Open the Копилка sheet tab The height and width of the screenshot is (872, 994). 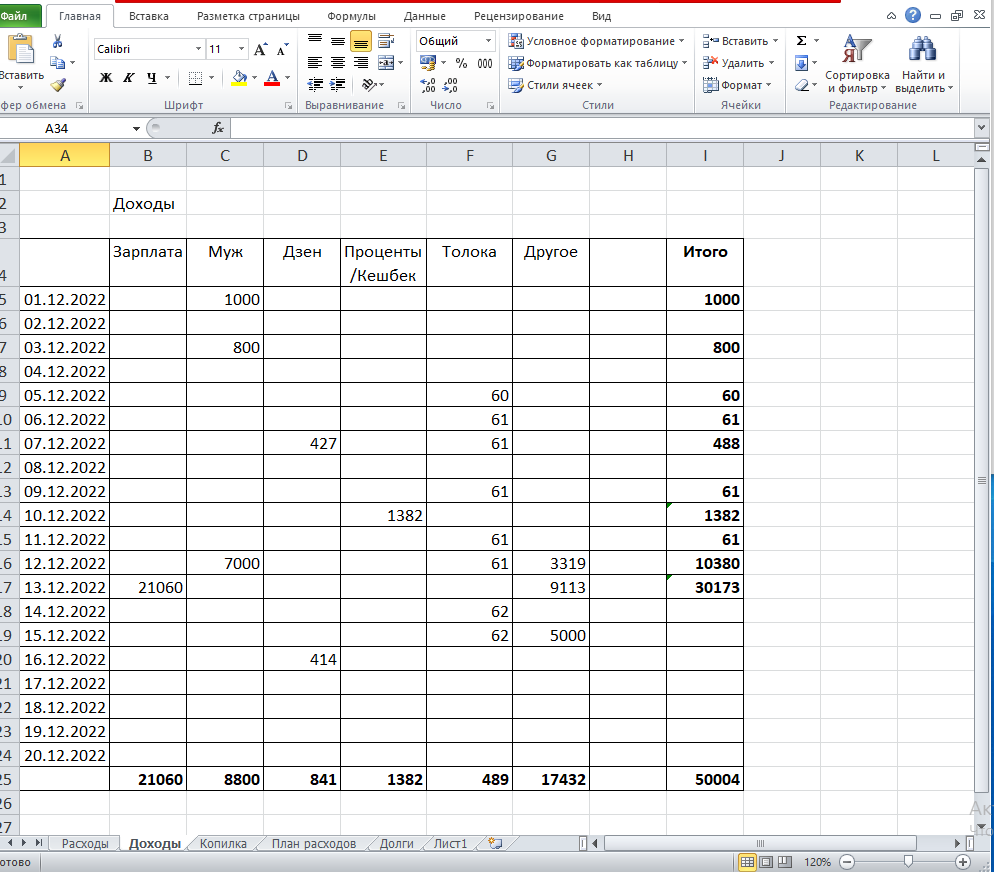click(223, 843)
